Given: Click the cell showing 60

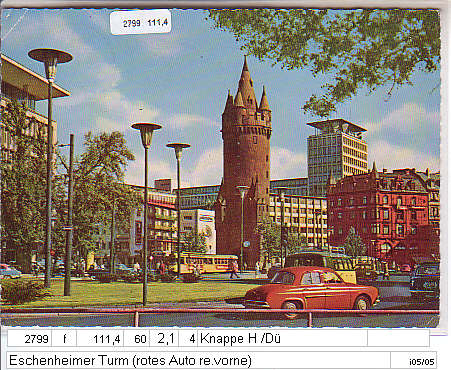Looking at the screenshot, I should (137, 339).
